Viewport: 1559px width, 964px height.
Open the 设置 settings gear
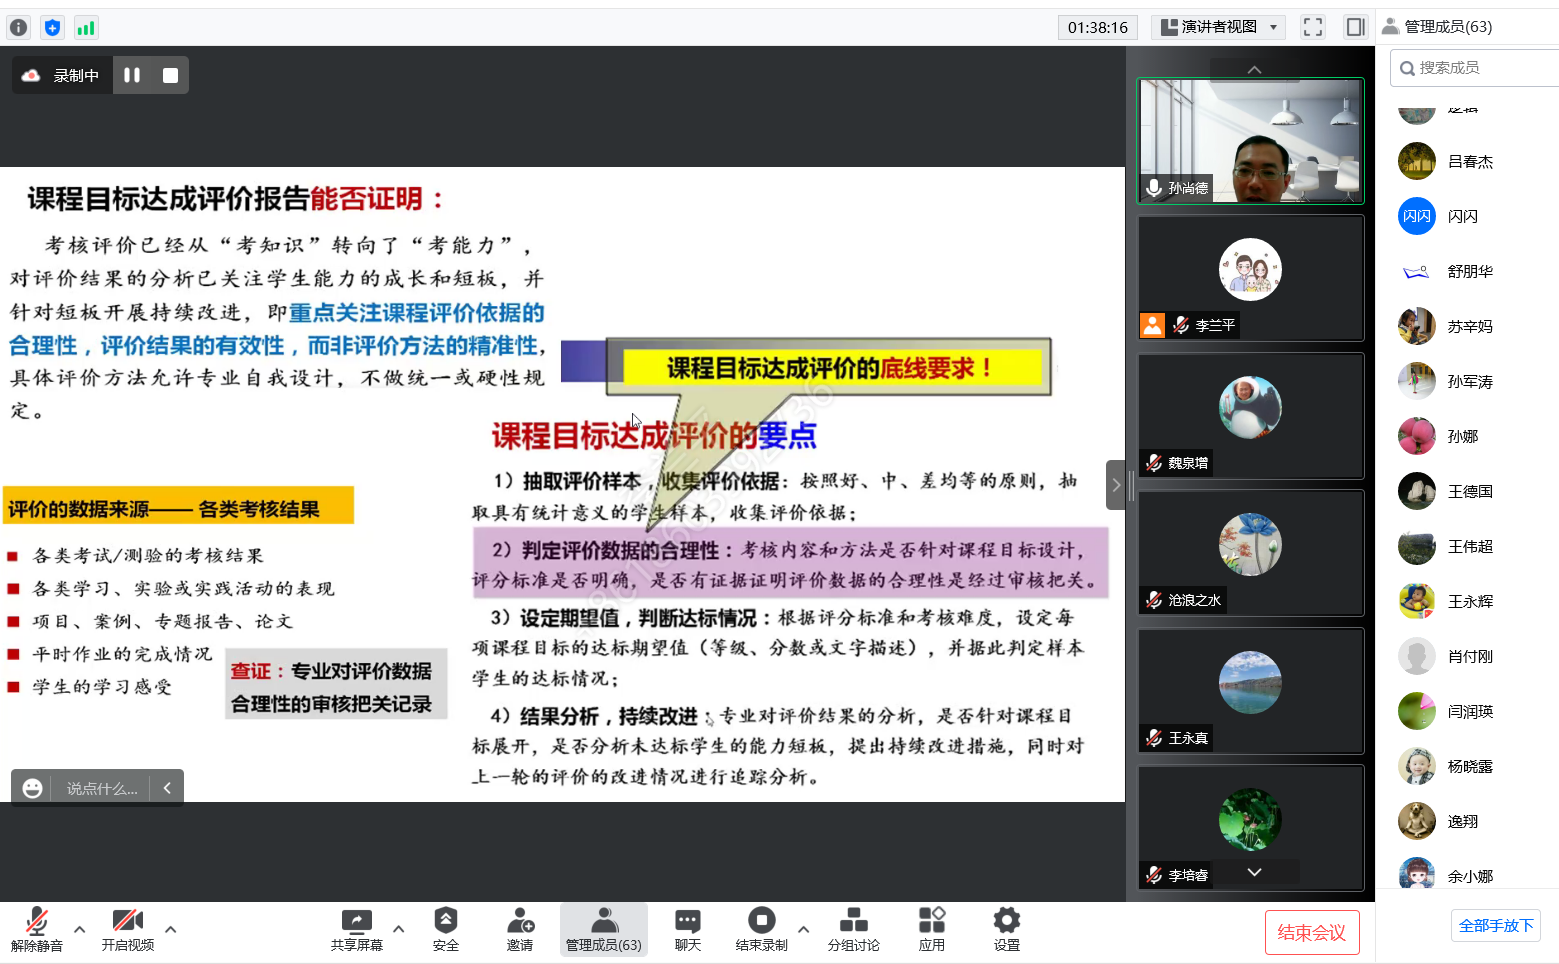coord(1006,929)
